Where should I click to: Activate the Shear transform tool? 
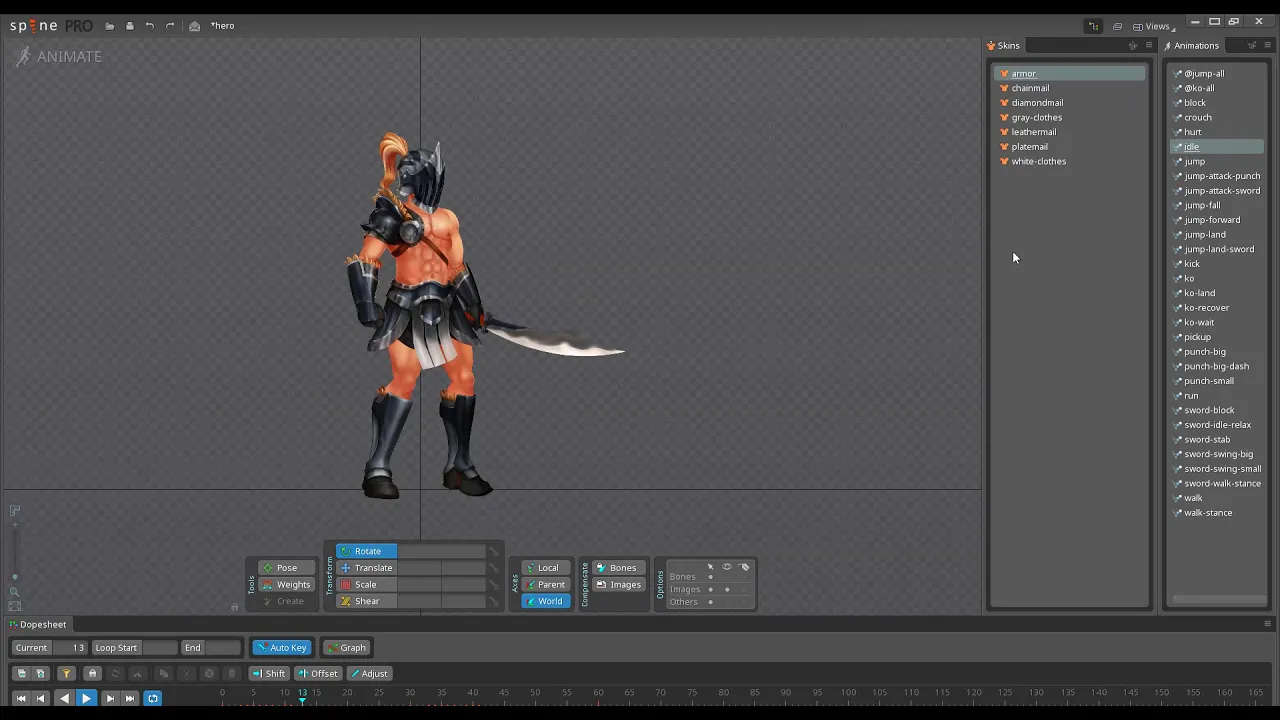366,602
